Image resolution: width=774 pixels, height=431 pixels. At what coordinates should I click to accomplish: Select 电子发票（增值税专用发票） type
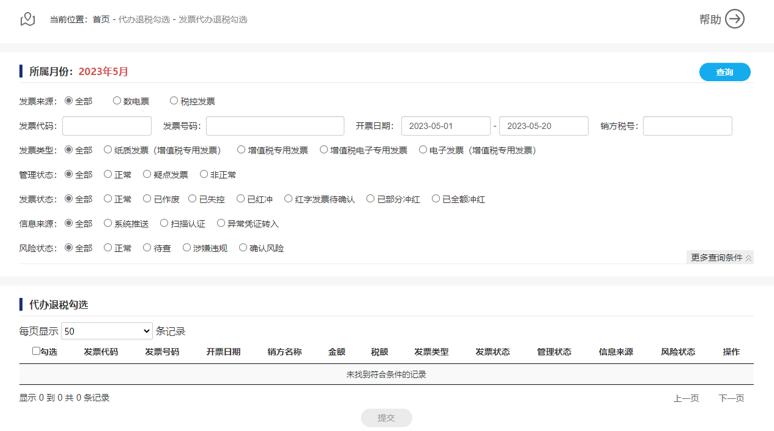click(423, 150)
